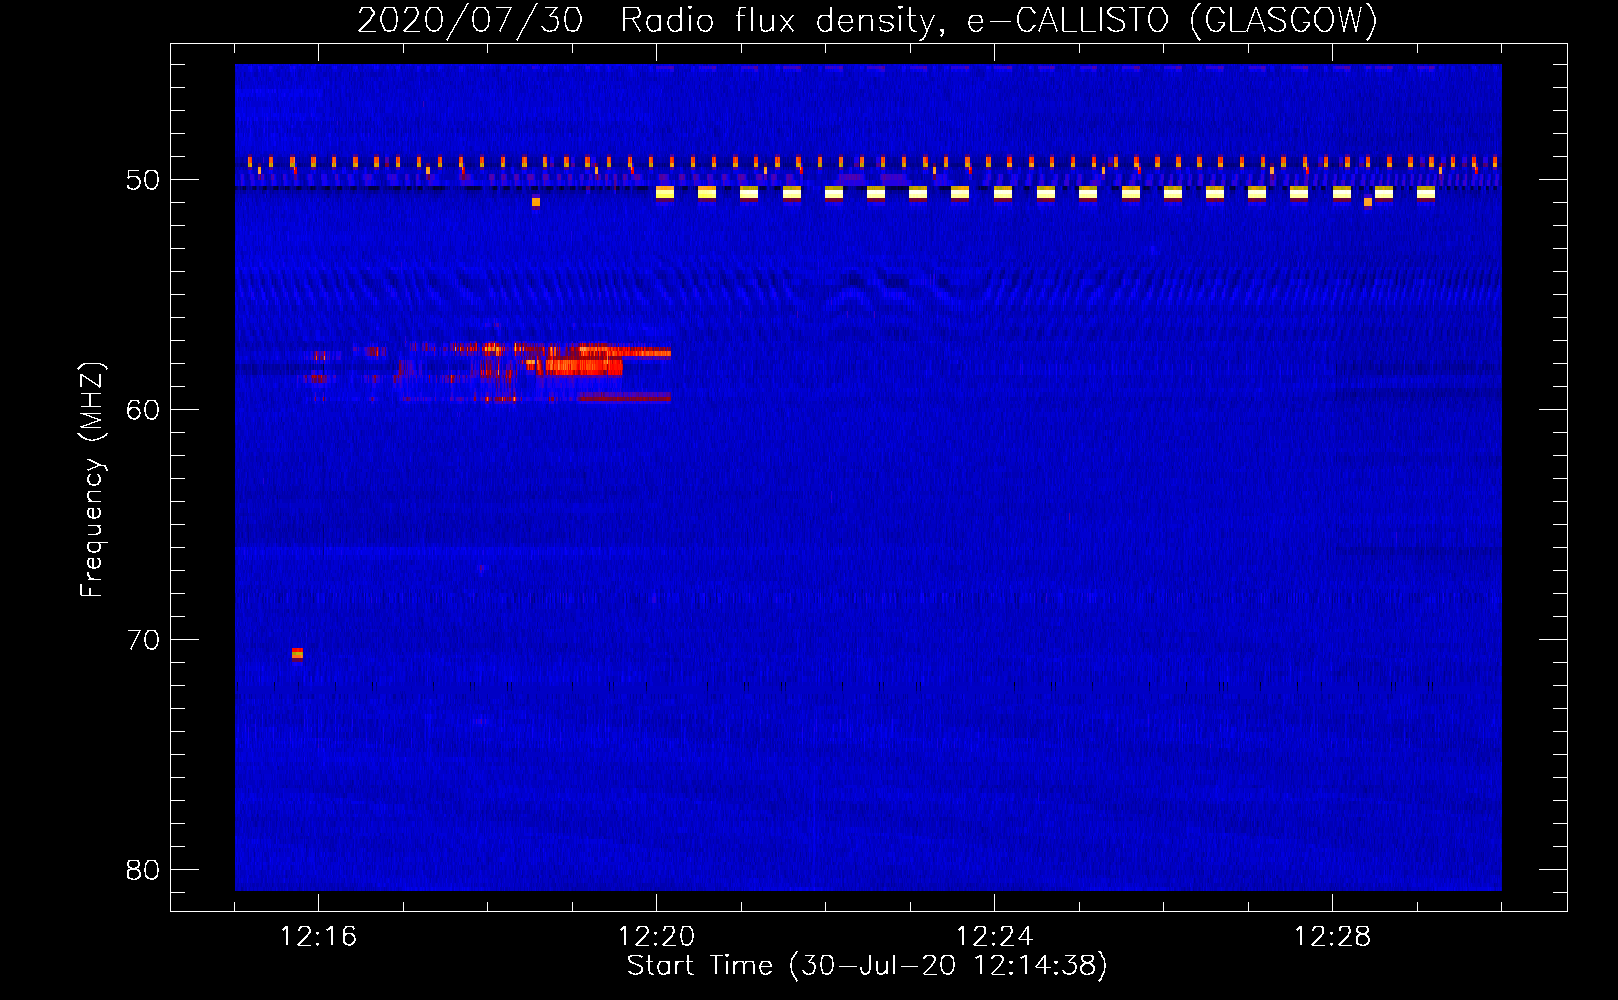Select the 12:16 time tick label
Screen dimensions: 1618x1000
pyautogui.click(x=318, y=936)
